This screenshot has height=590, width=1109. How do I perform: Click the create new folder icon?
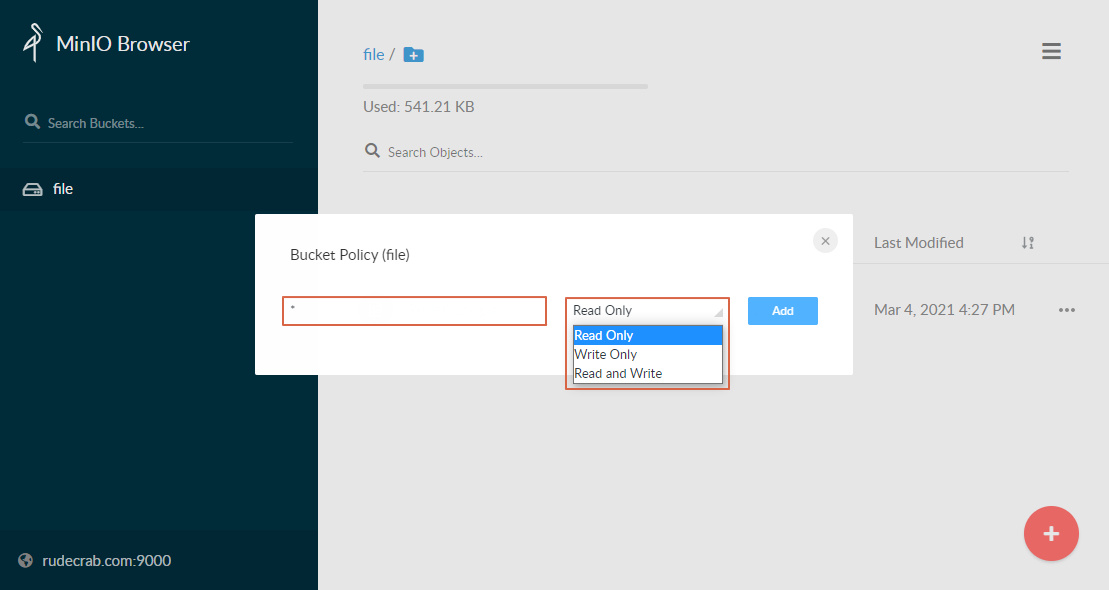pyautogui.click(x=414, y=54)
